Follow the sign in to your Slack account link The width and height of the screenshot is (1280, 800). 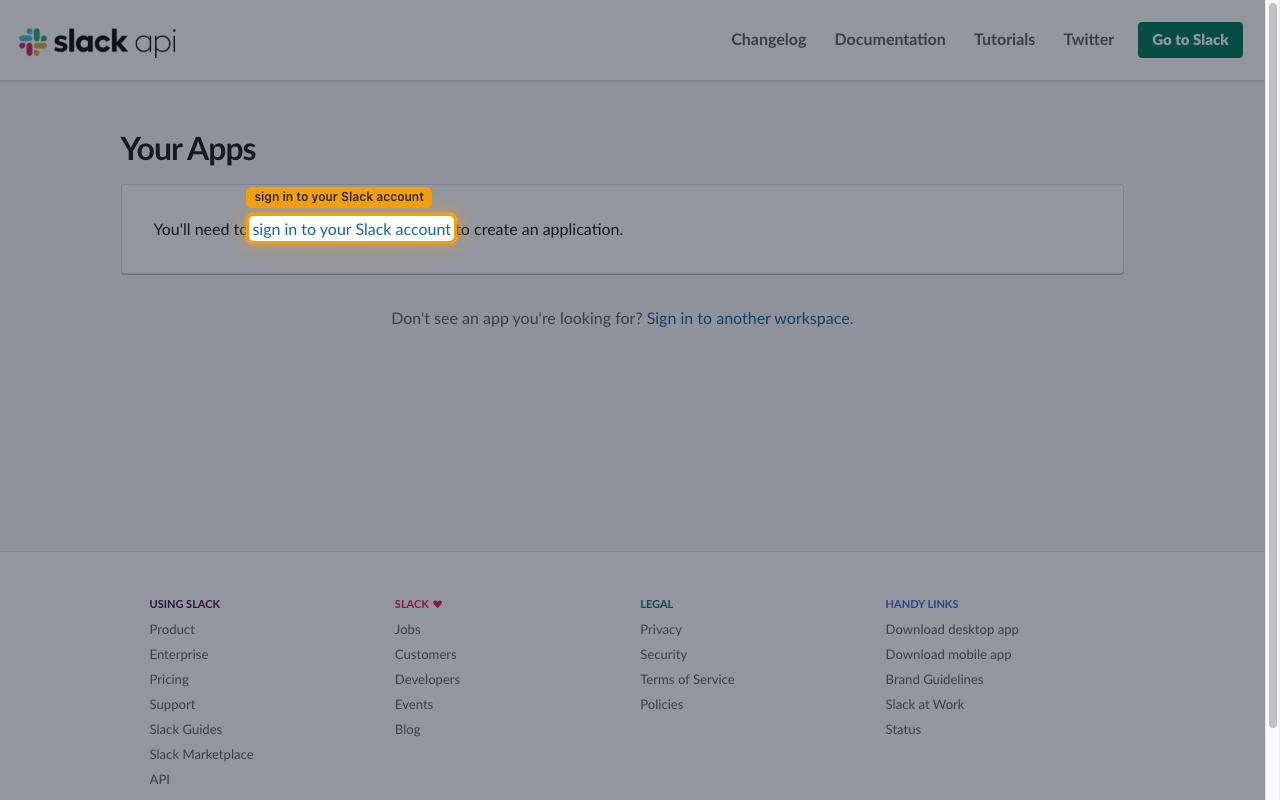pos(352,229)
